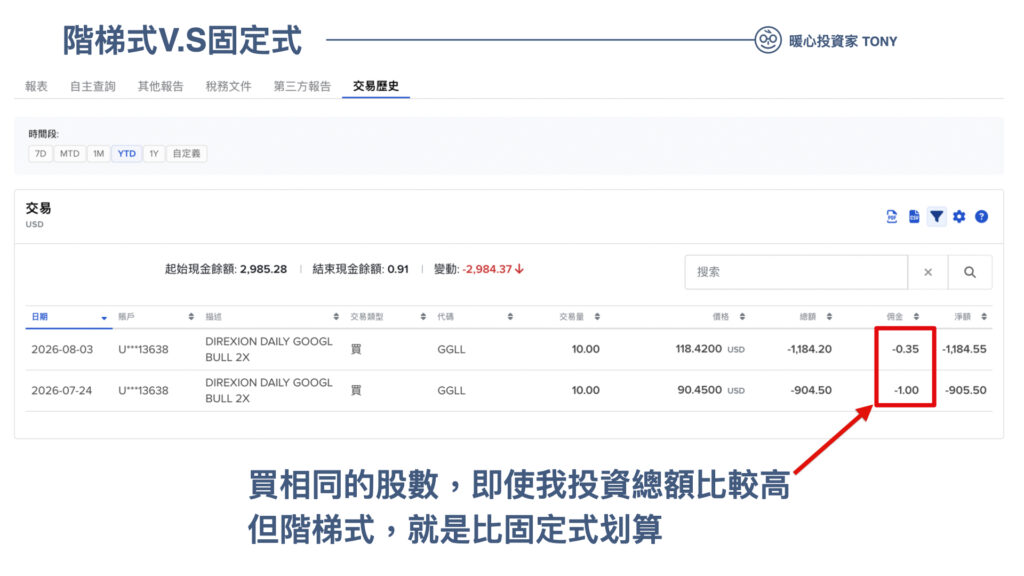Select the MTD time period

click(x=70, y=153)
